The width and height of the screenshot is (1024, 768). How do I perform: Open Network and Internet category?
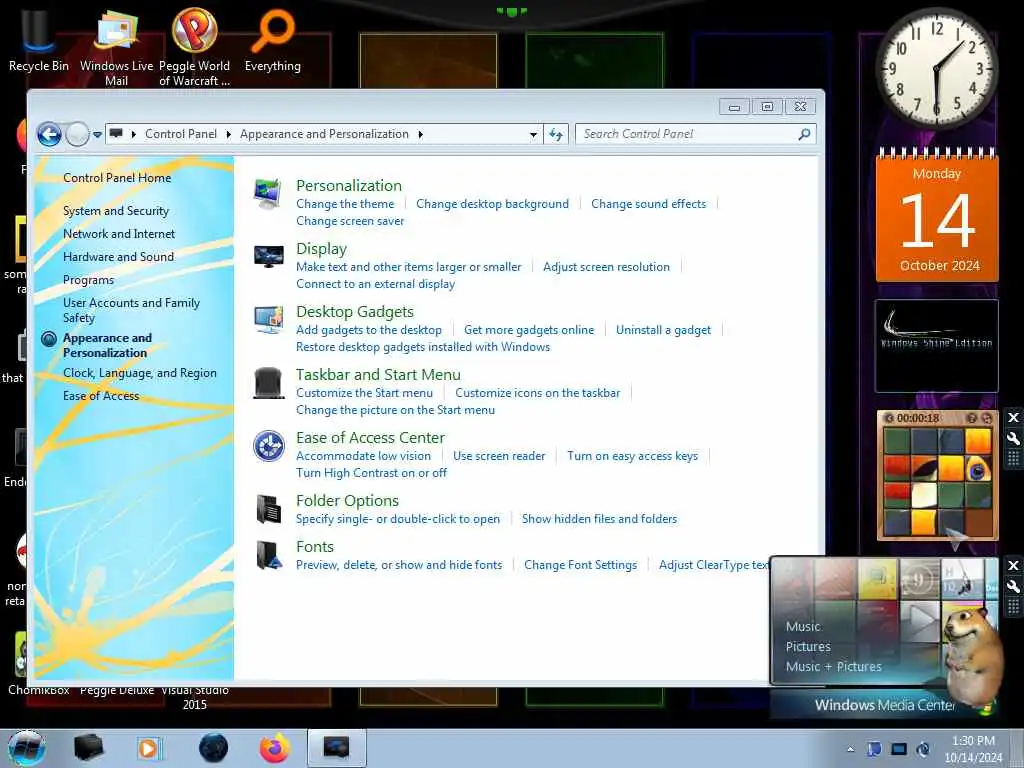pos(119,234)
